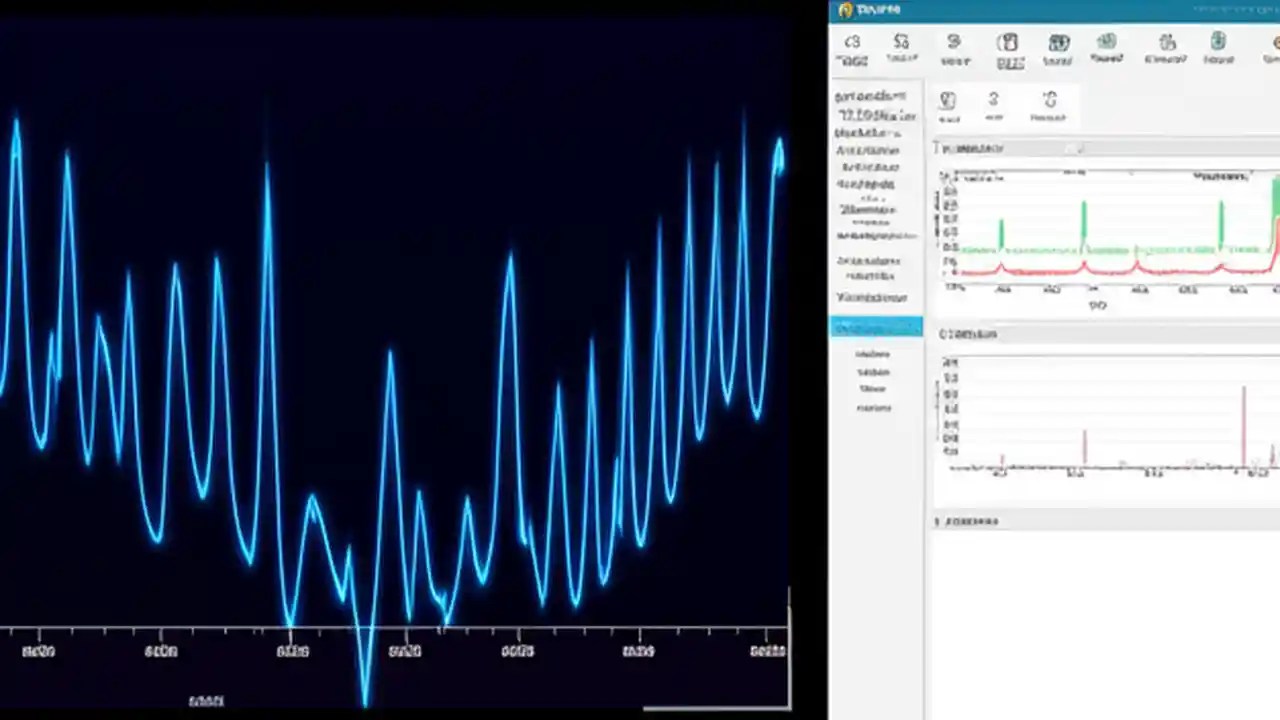1280x720 pixels.
Task: Select the first toolbar icon on the left
Action: (x=852, y=45)
